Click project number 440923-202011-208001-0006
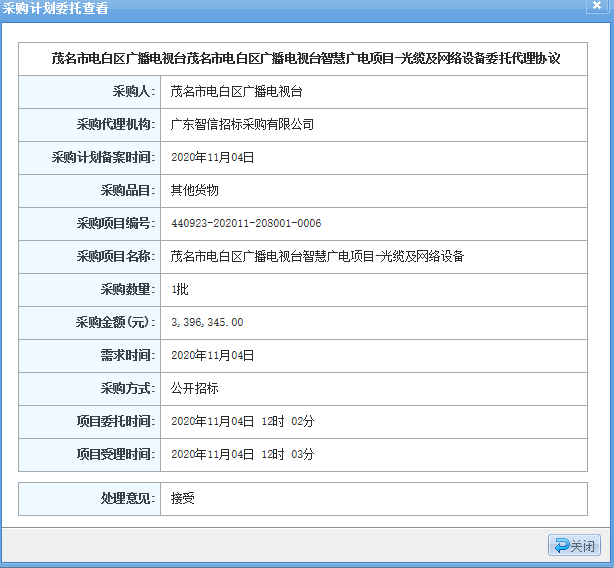The height and width of the screenshot is (568, 614). coord(246,224)
